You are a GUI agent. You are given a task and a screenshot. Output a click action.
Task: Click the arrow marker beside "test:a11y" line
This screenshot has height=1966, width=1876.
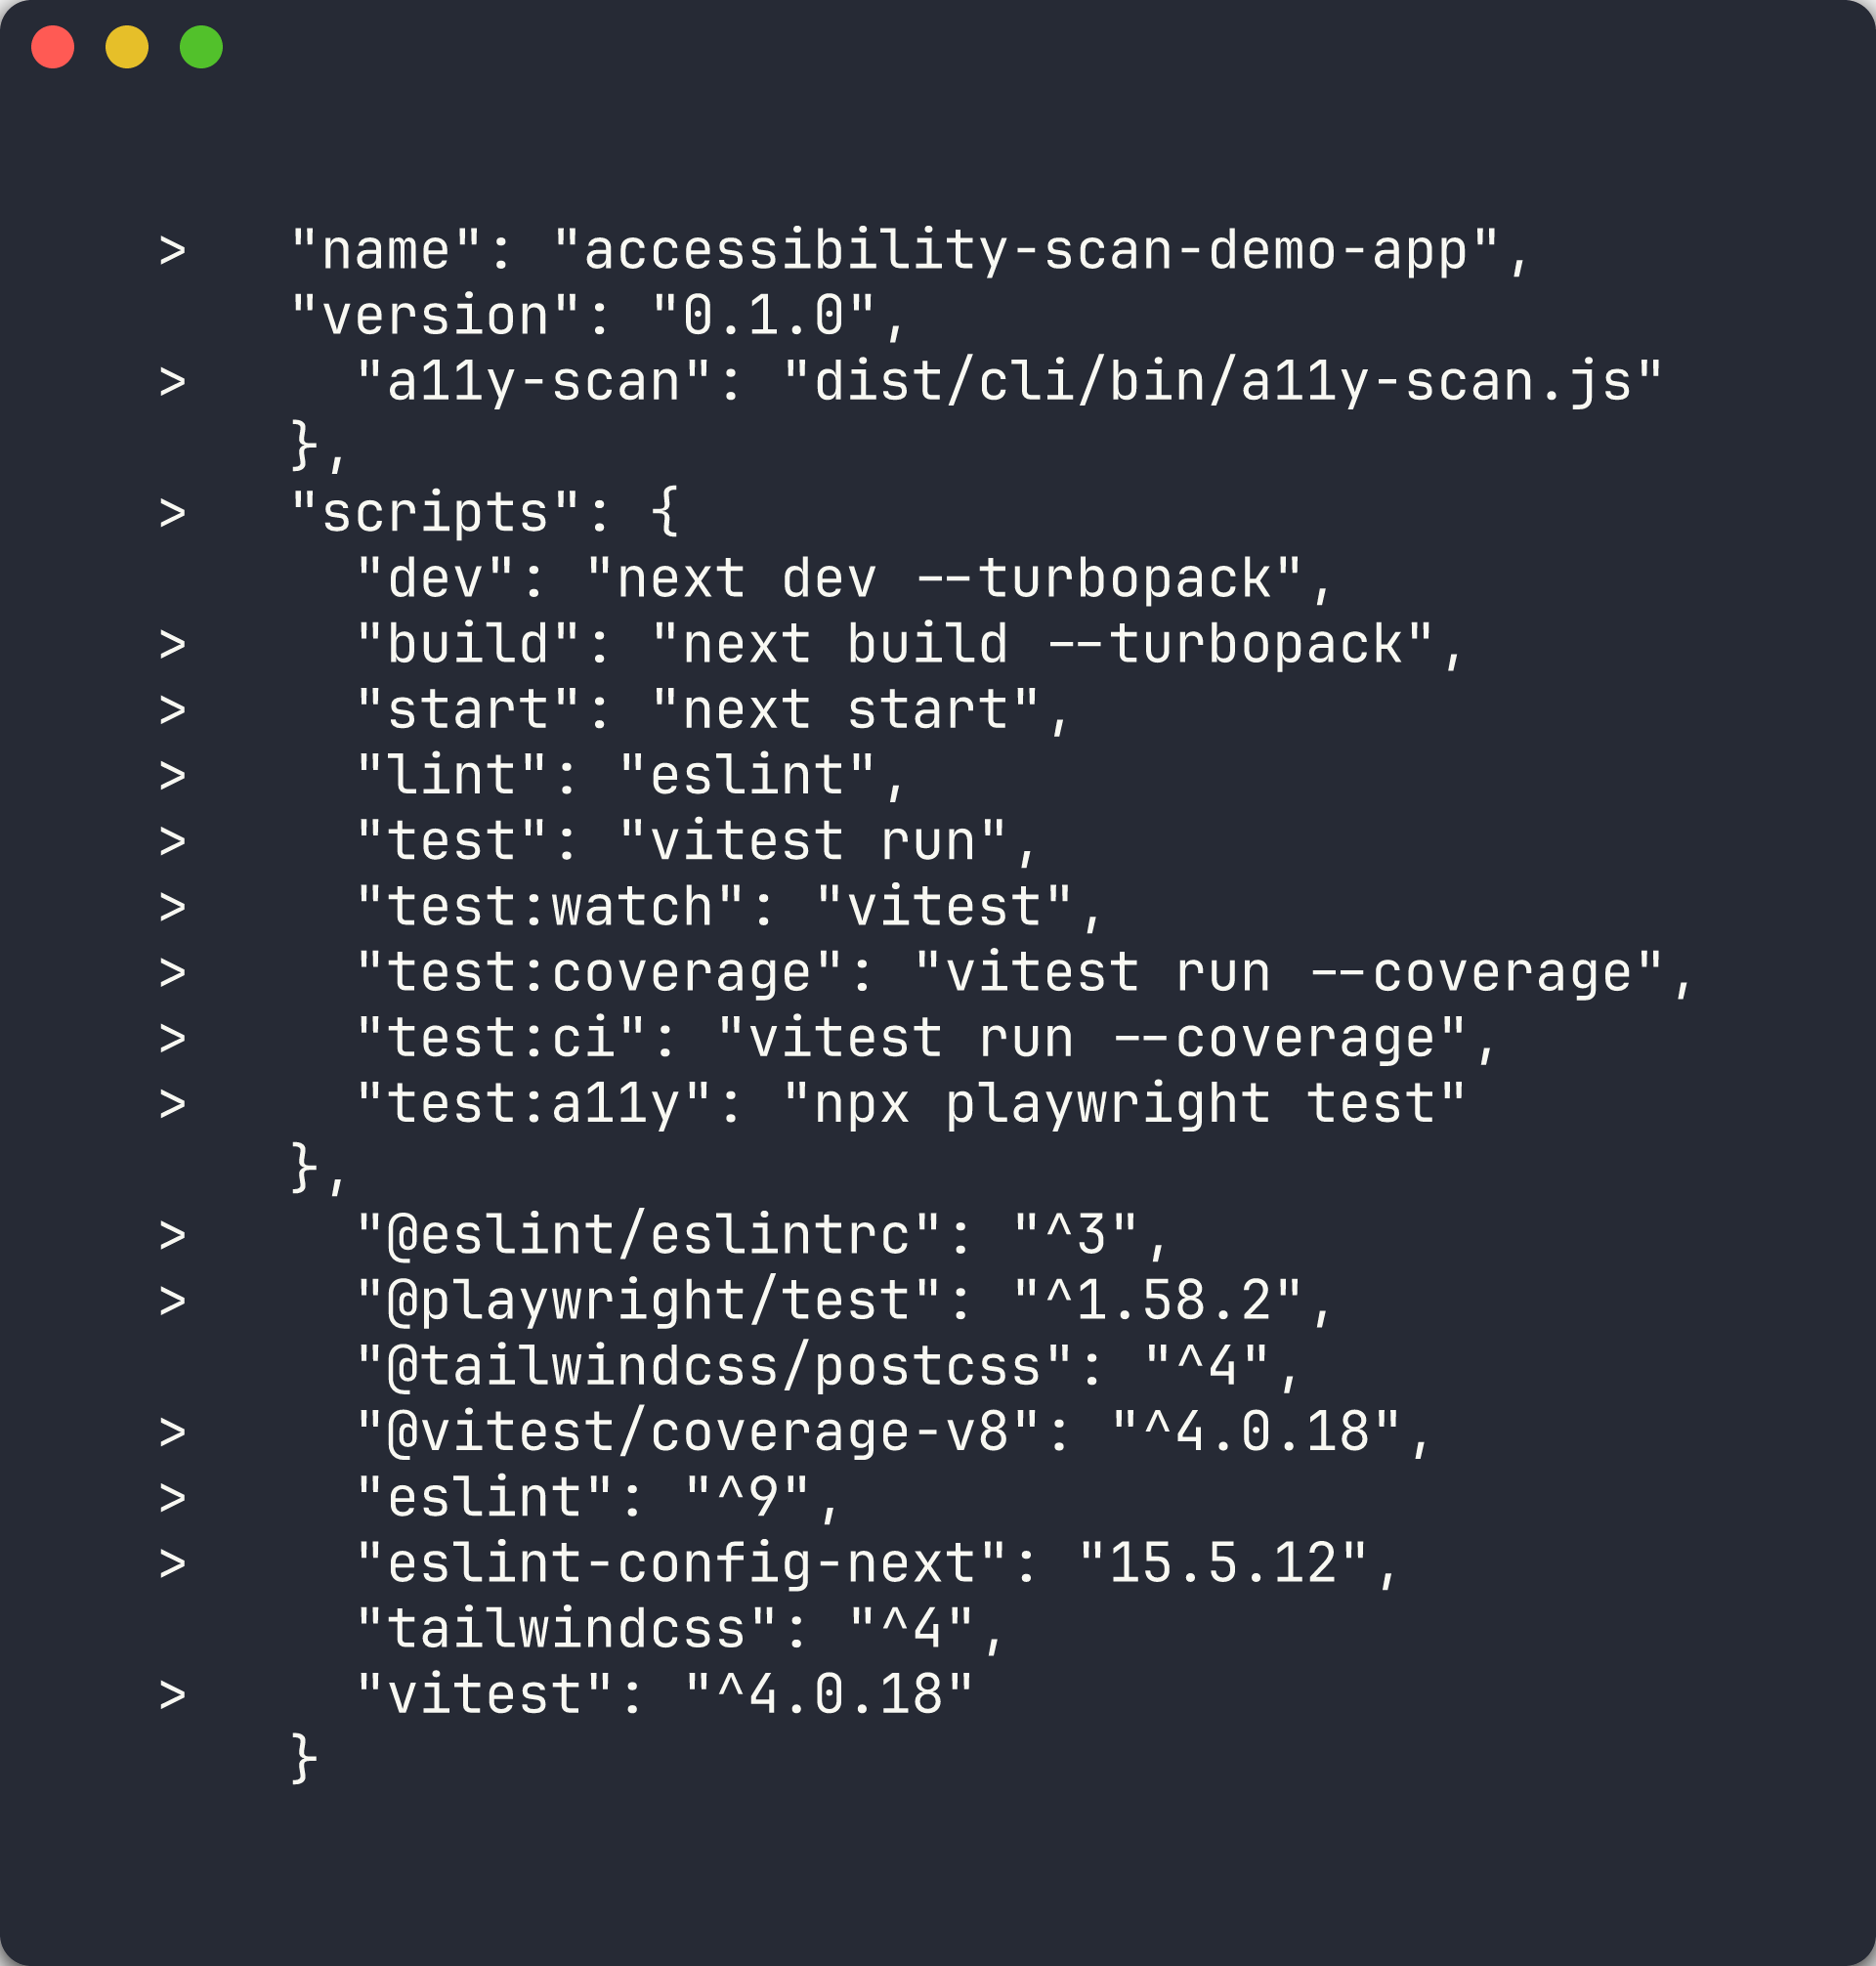pos(173,1105)
